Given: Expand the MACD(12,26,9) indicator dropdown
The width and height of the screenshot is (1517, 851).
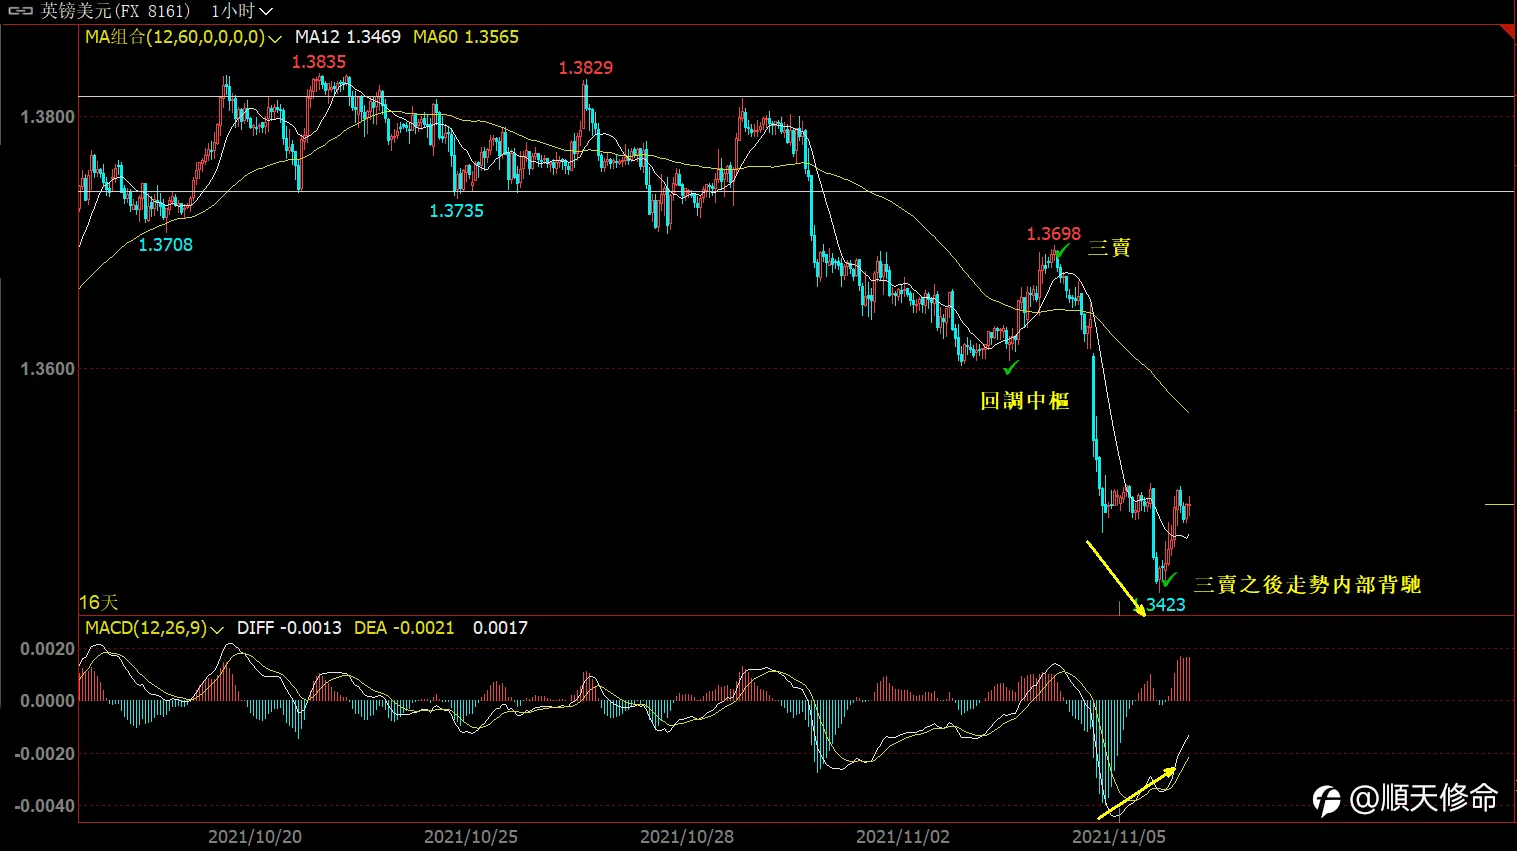Looking at the screenshot, I should tap(154, 628).
